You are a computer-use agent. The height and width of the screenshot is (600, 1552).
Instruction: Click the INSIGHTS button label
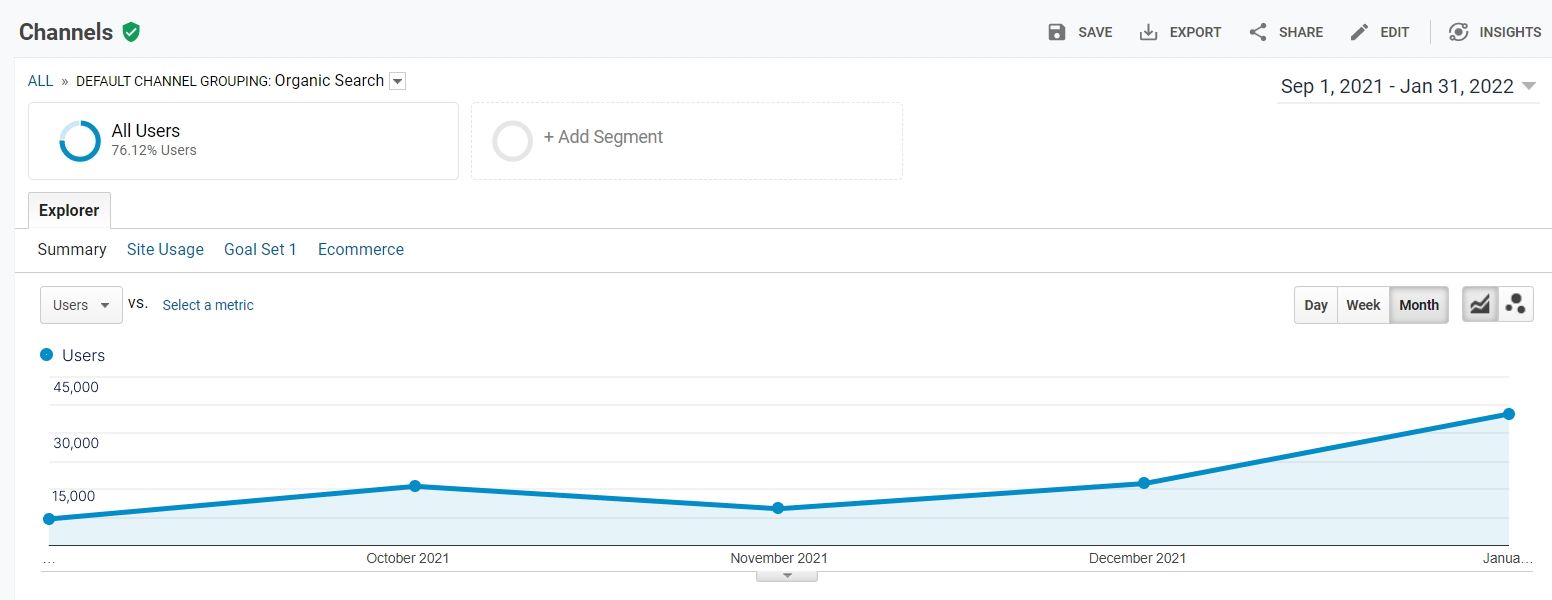click(x=1511, y=32)
